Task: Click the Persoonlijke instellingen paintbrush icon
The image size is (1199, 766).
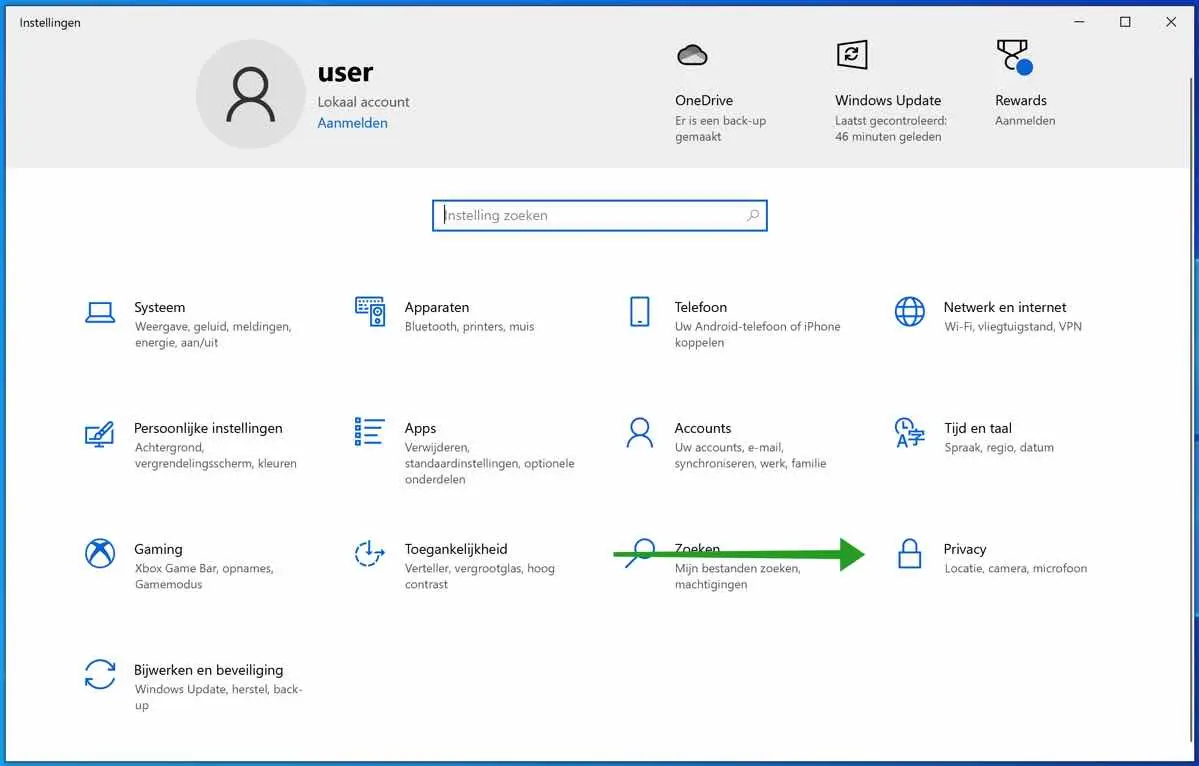Action: coord(99,433)
